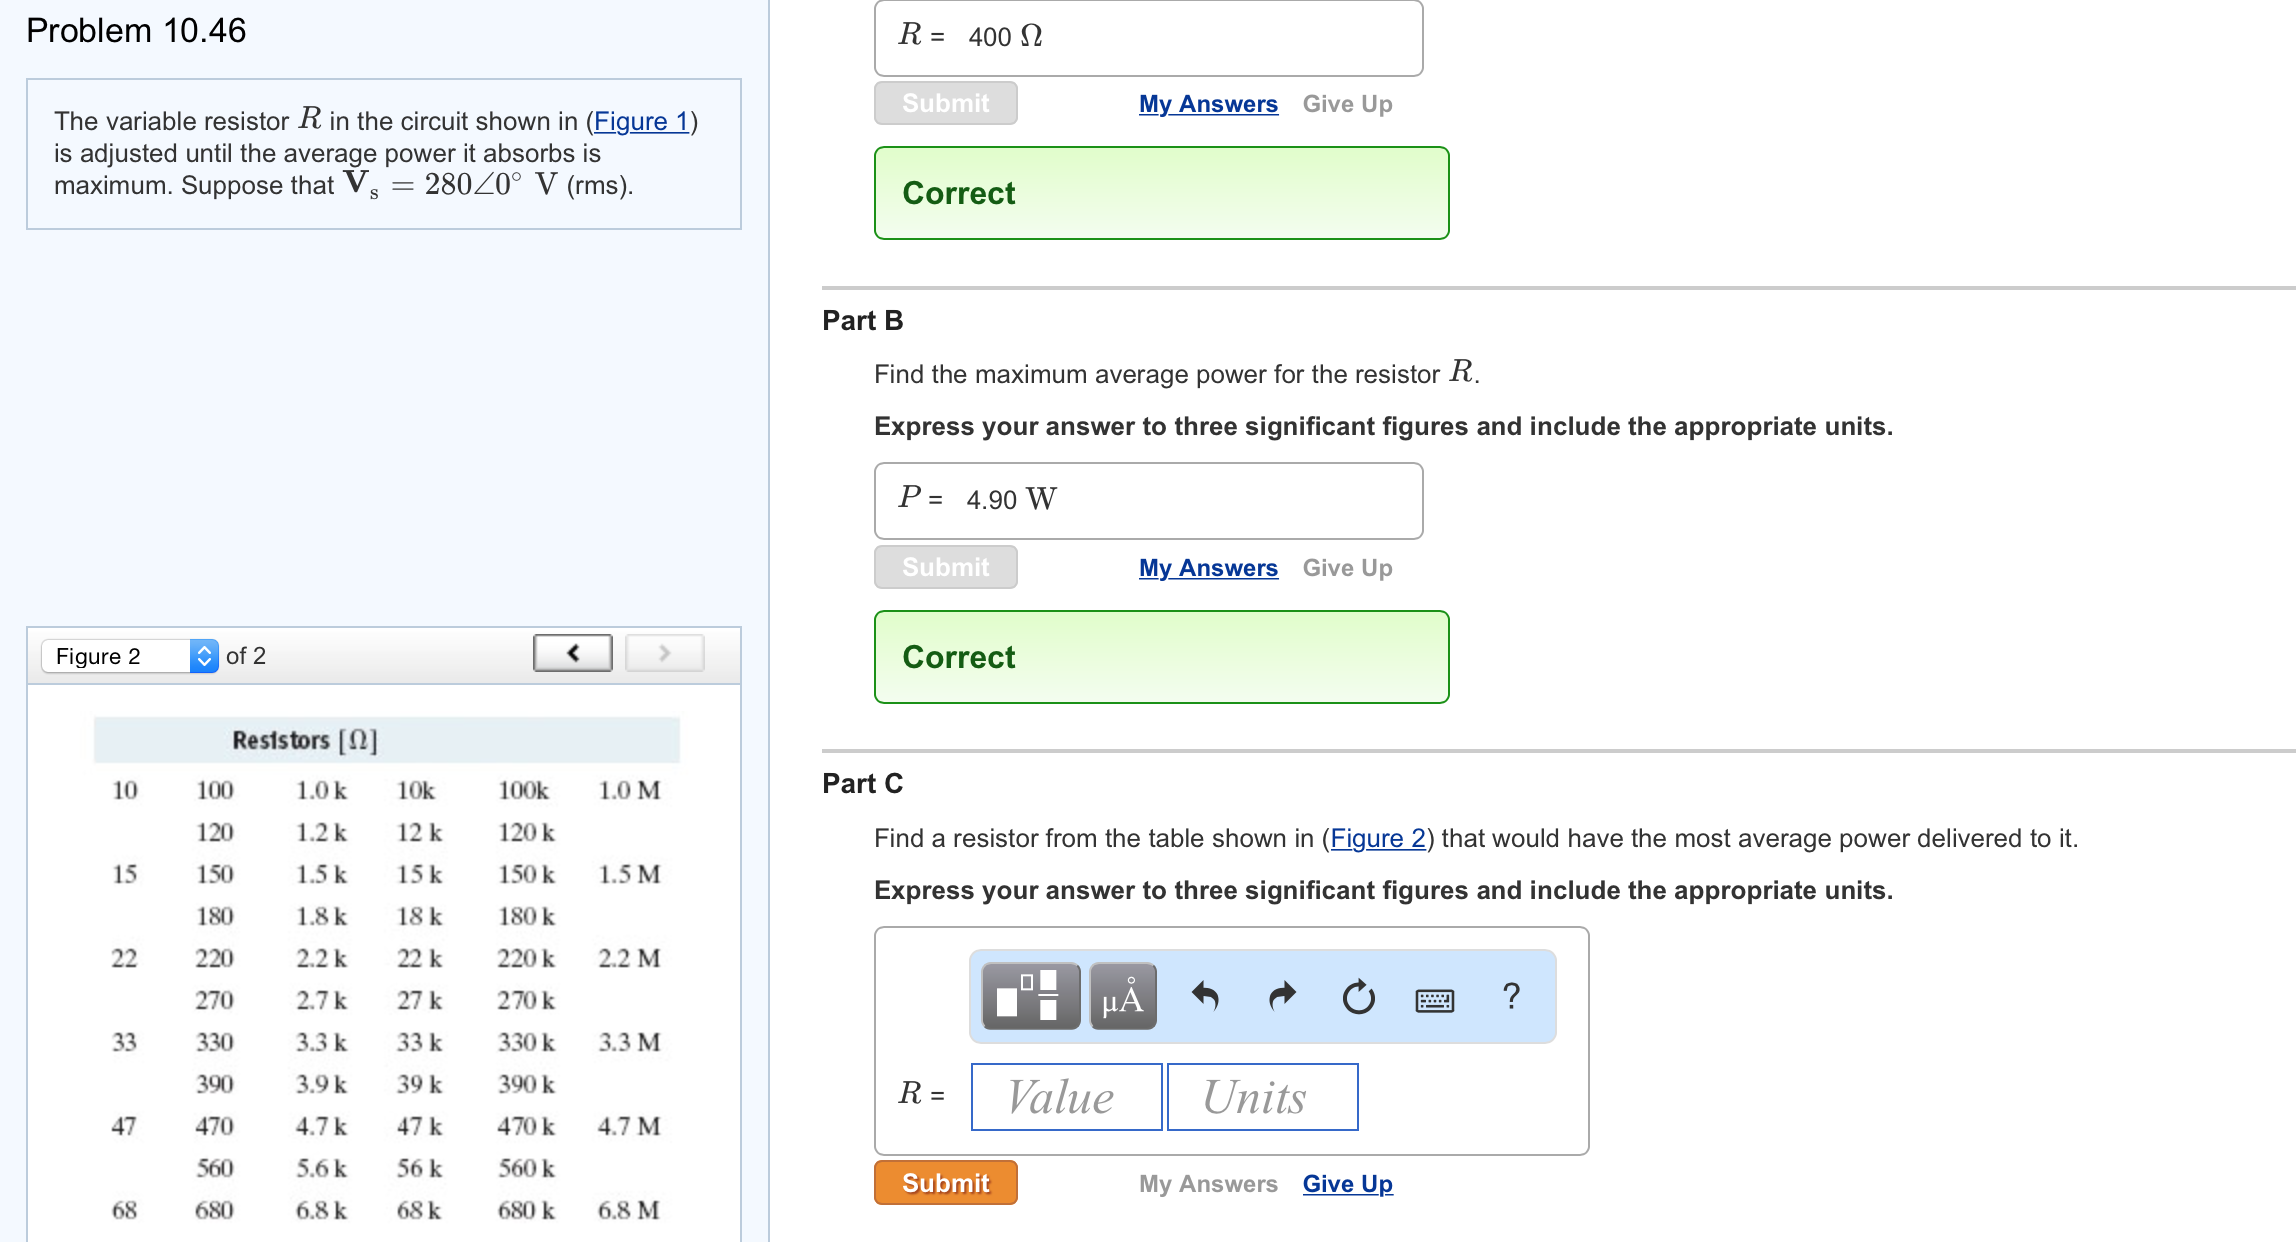Viewport: 2296px width, 1242px height.
Task: Open the templates icon in answer toolbar
Action: (1030, 996)
